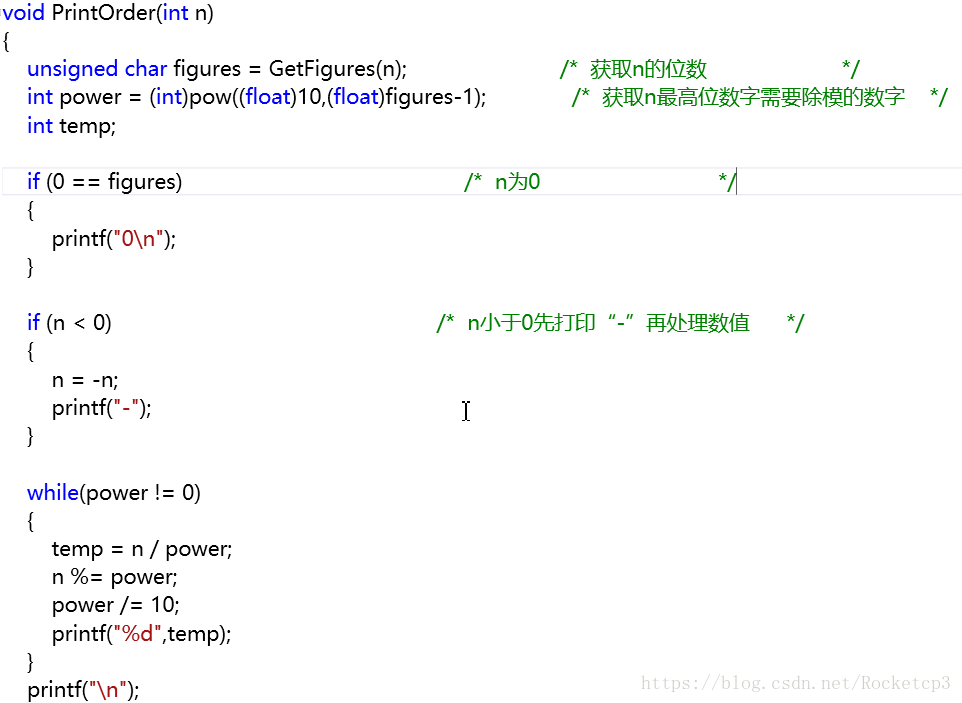Click the statement 'n %= power;'
Screen dimensions: 962x703
[114, 577]
